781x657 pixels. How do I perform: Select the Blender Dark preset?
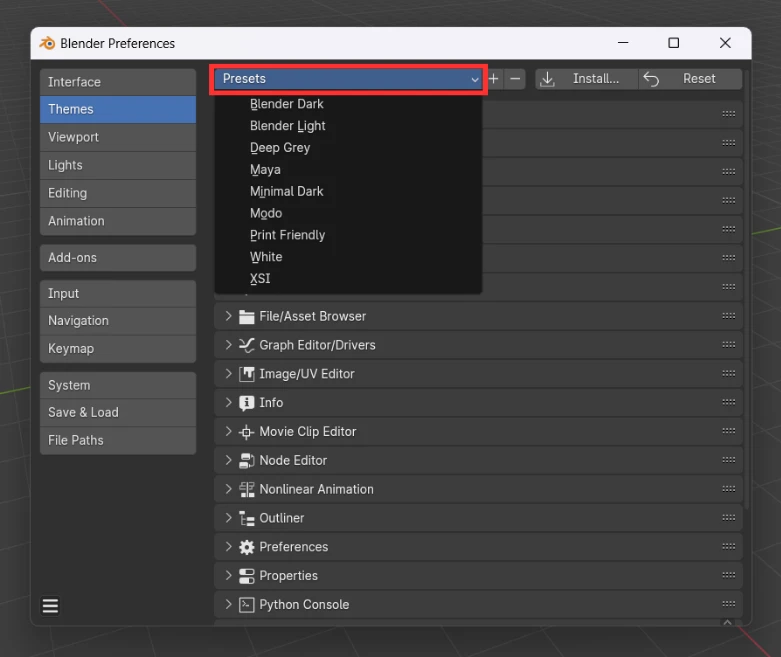click(348, 104)
